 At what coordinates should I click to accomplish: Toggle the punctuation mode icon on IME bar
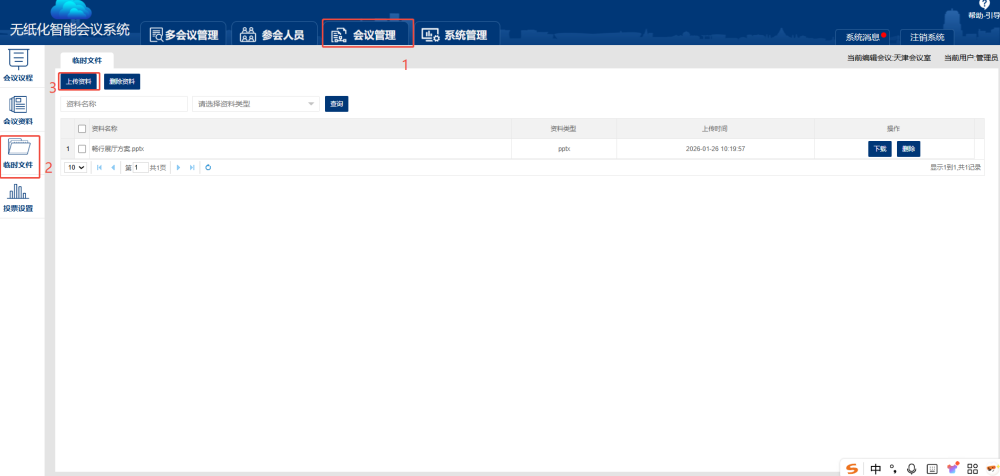[x=893, y=469]
